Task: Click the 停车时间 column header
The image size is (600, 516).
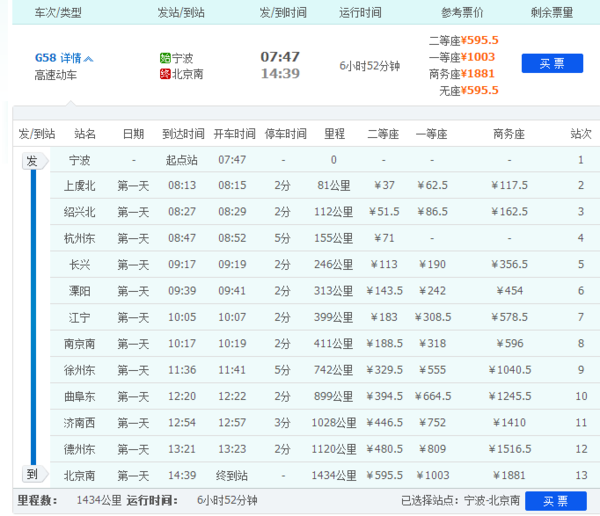Action: pyautogui.click(x=286, y=134)
